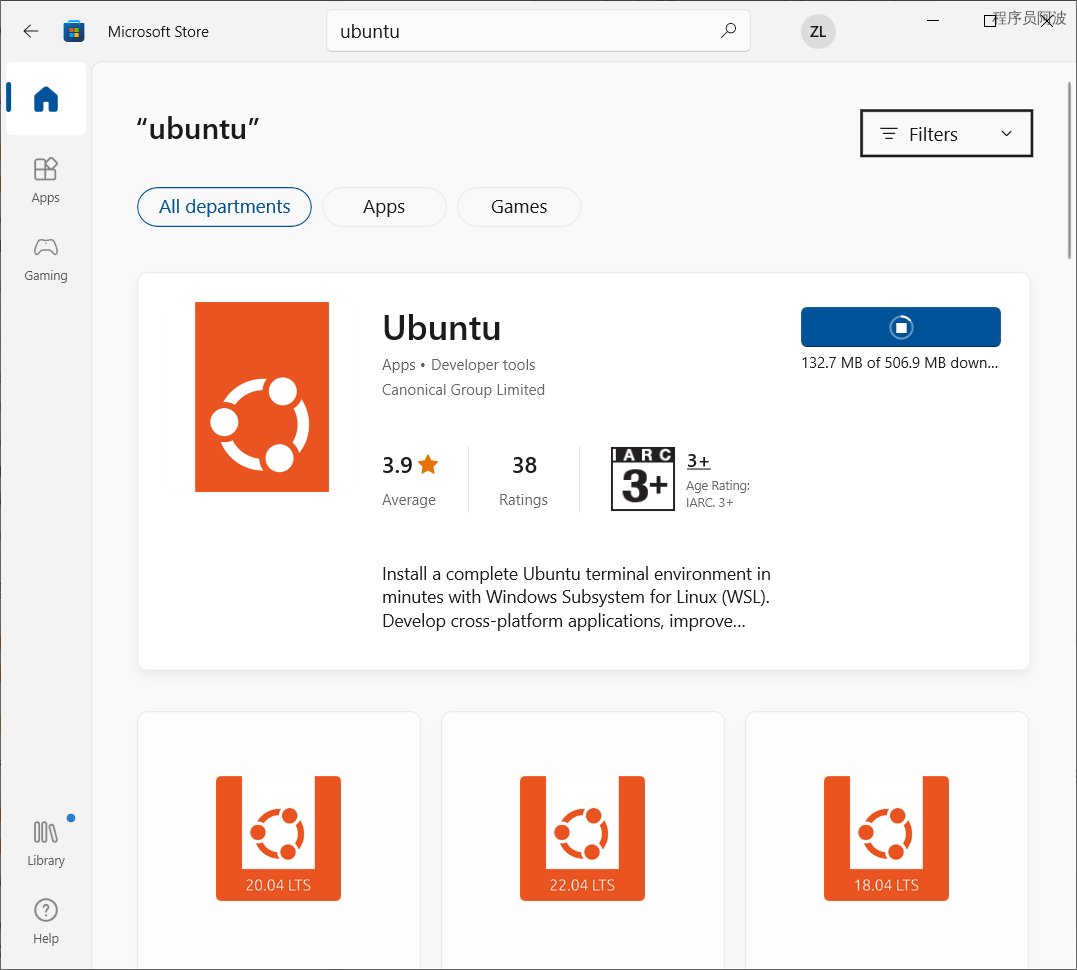Open the Help sidebar icon
This screenshot has width=1077, height=970.
click(46, 921)
